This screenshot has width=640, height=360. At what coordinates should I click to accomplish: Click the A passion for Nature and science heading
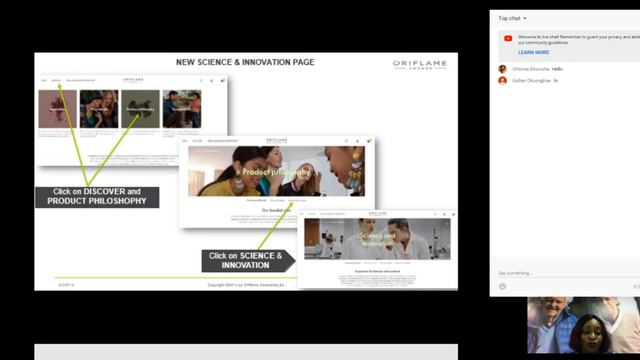[377, 271]
